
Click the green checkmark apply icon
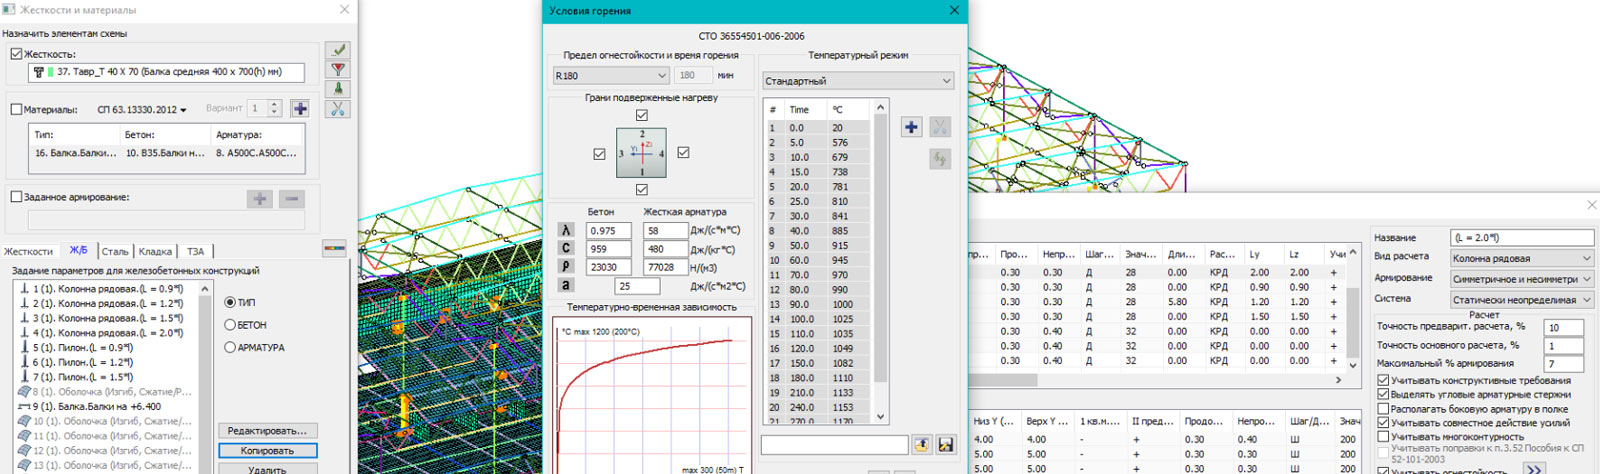[x=338, y=50]
